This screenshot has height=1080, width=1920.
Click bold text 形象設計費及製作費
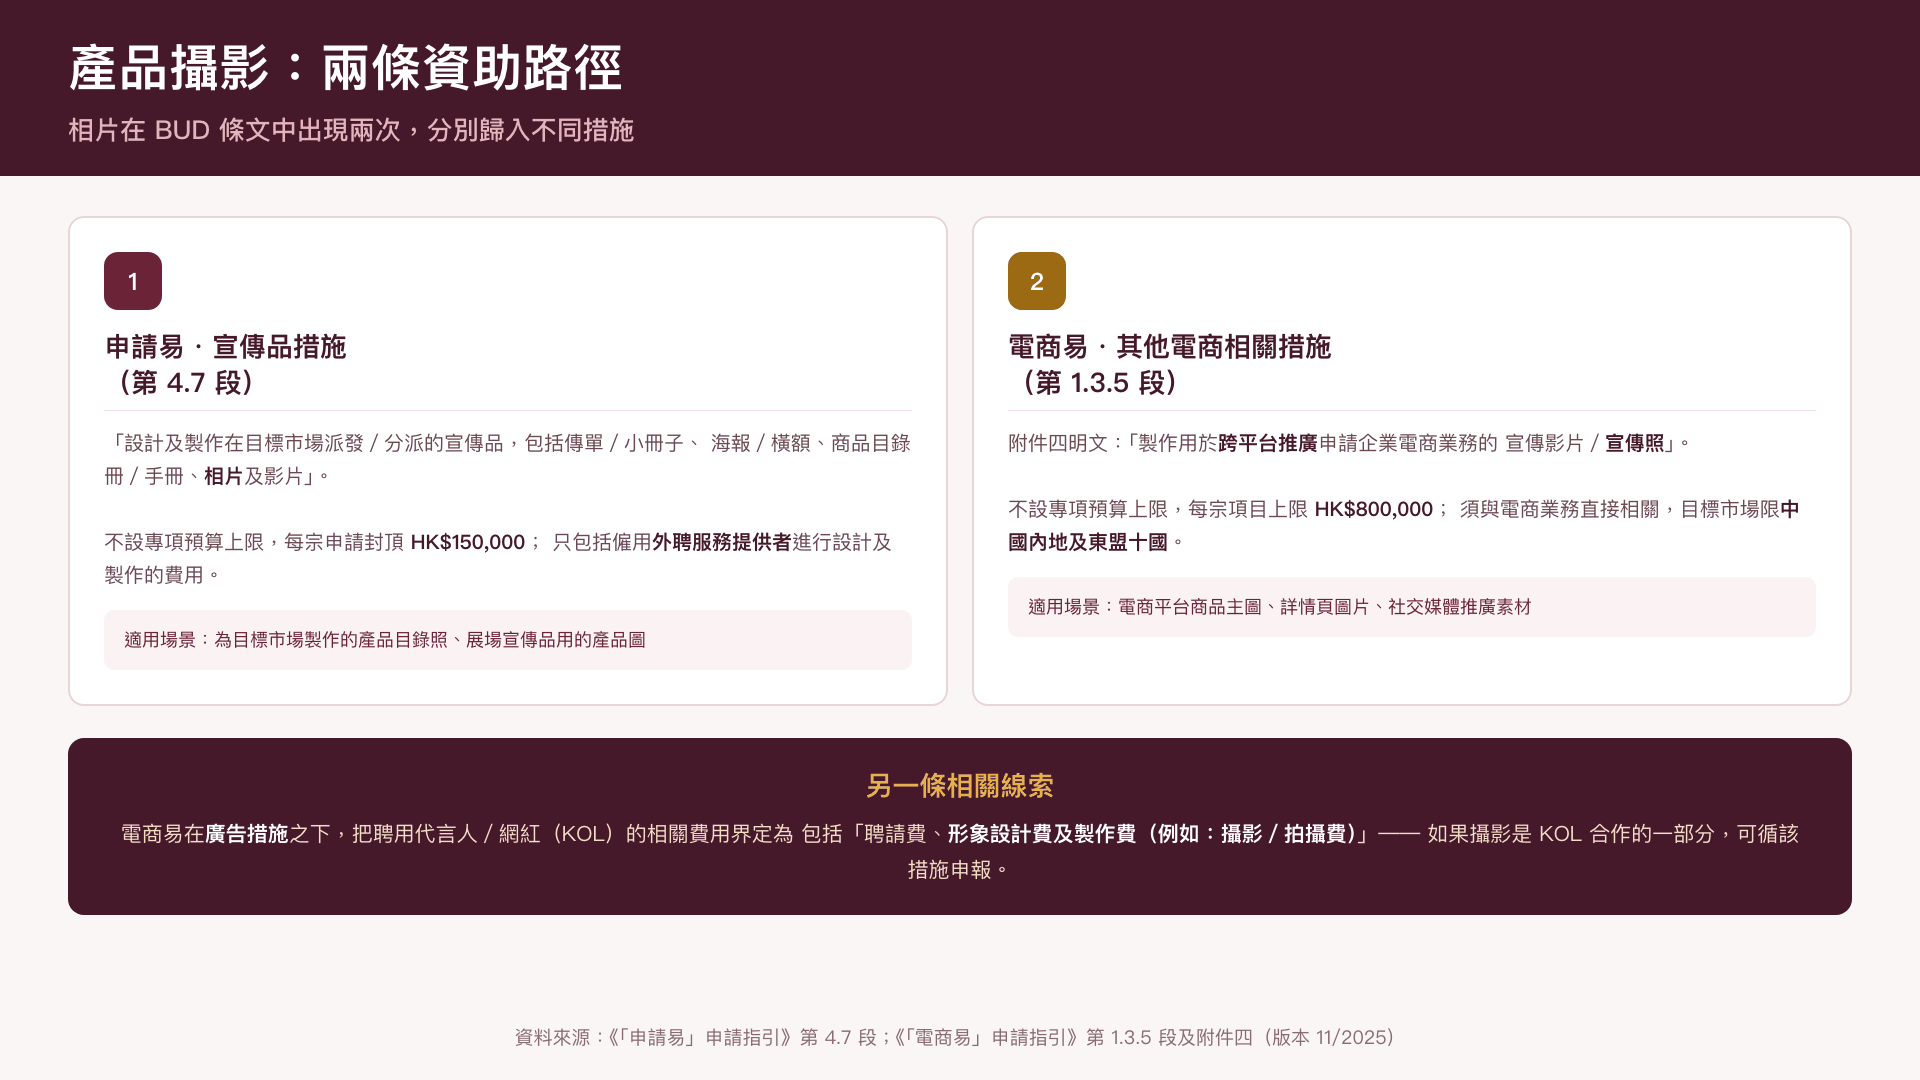coord(1042,834)
